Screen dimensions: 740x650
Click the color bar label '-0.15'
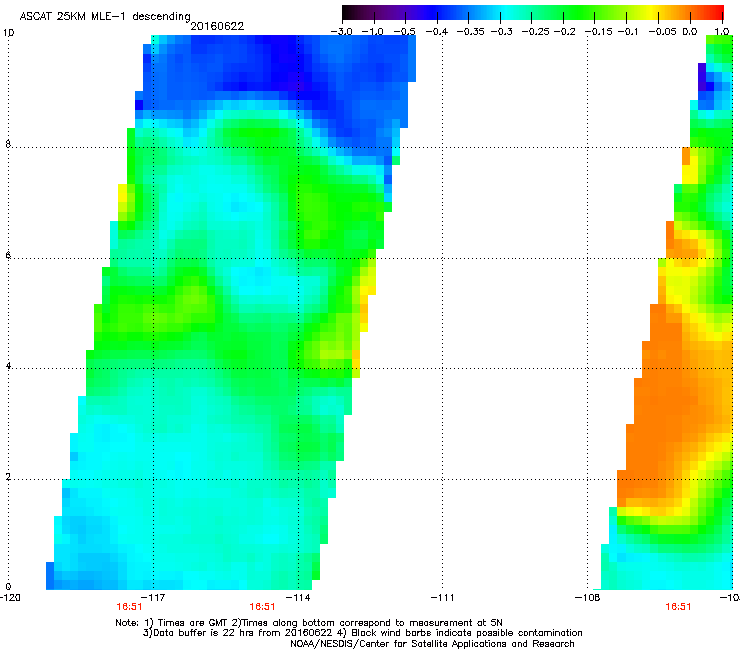(x=598, y=32)
